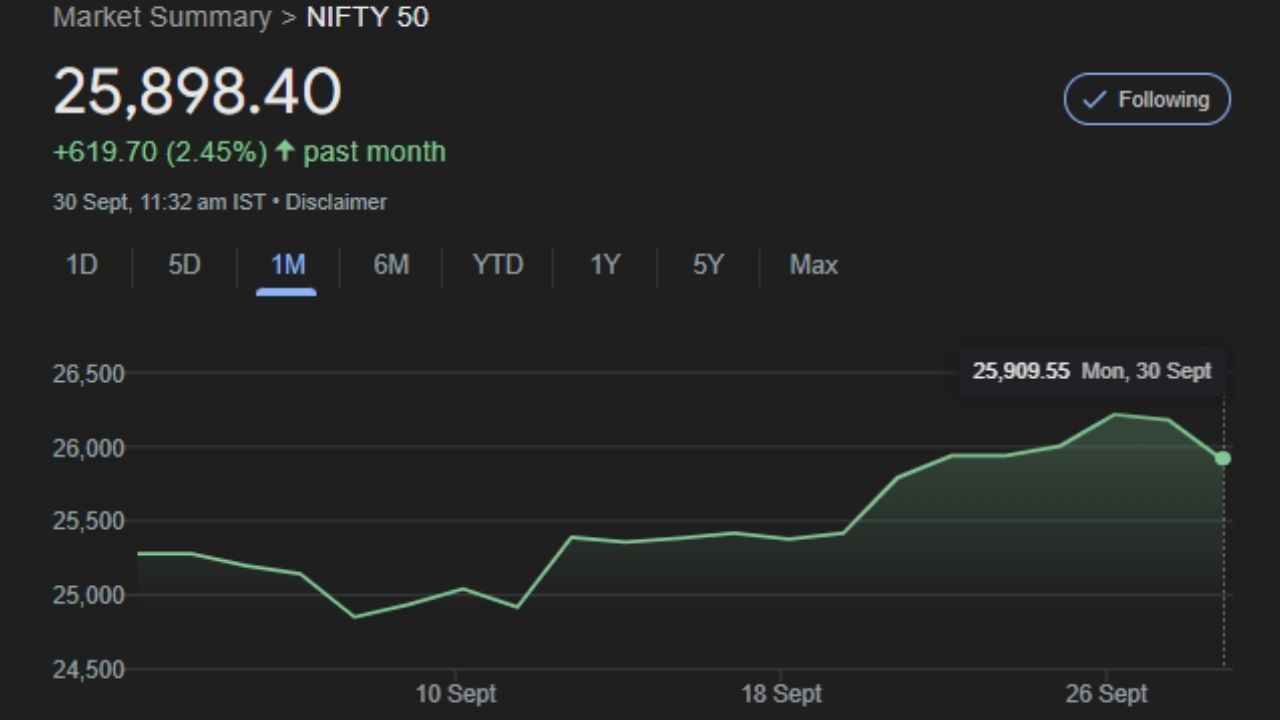Click the 26,000 y-axis label
This screenshot has height=720, width=1280.
88,448
